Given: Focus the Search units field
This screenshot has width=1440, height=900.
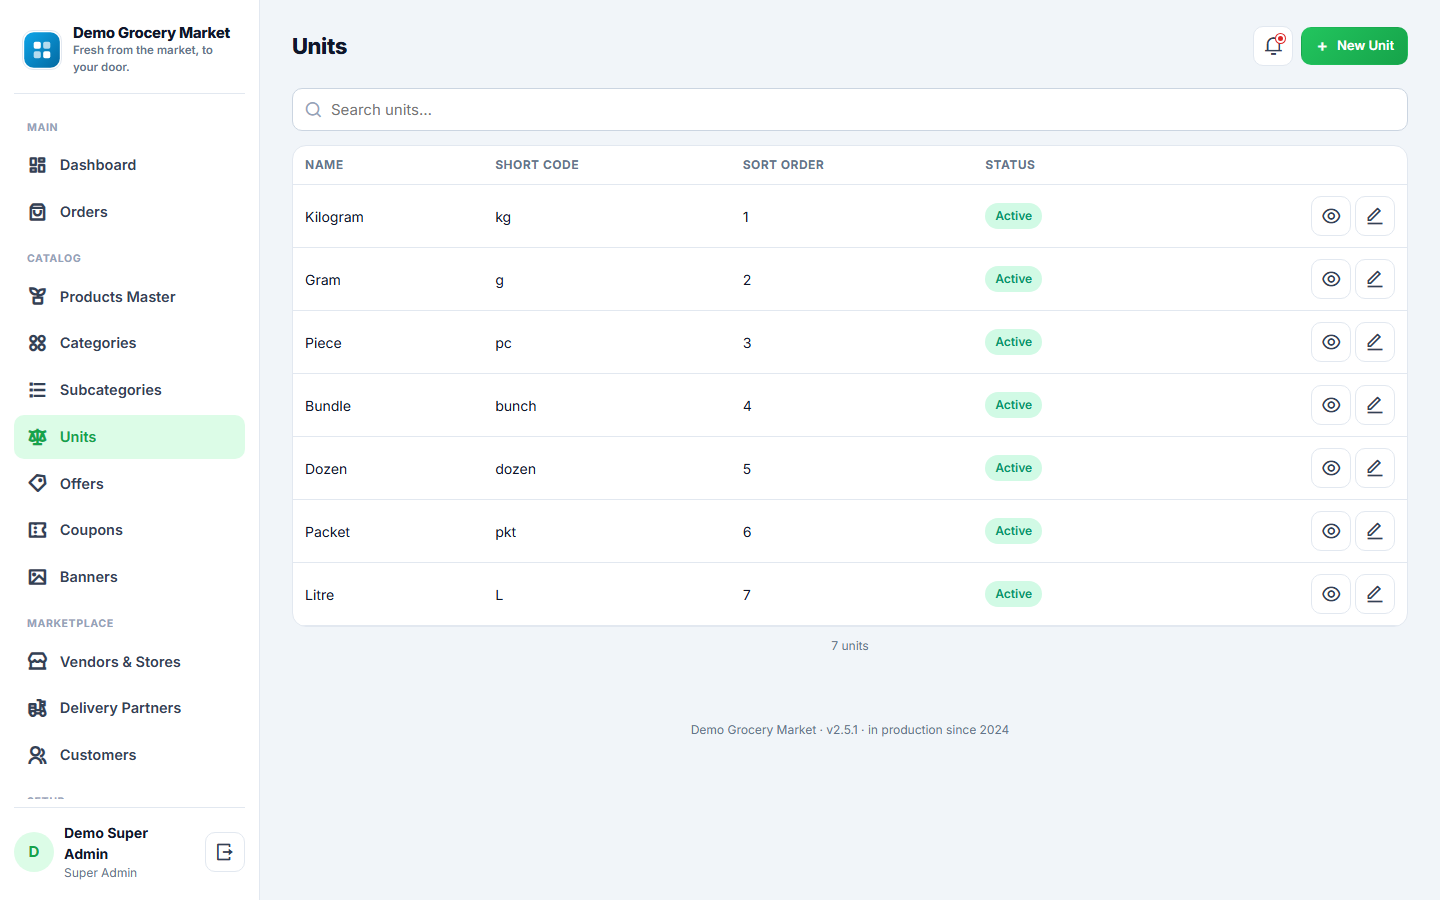Looking at the screenshot, I should [x=850, y=110].
